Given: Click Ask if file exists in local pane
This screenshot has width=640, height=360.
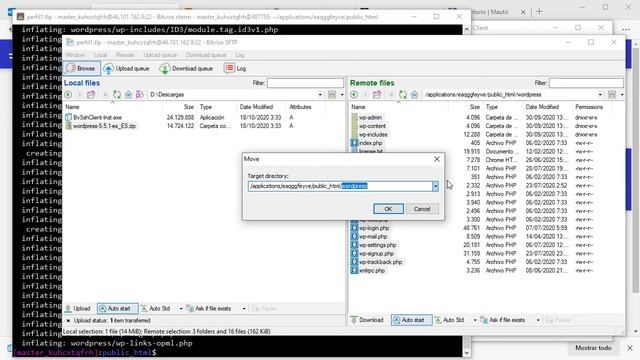Looking at the screenshot, I should click(209, 309).
